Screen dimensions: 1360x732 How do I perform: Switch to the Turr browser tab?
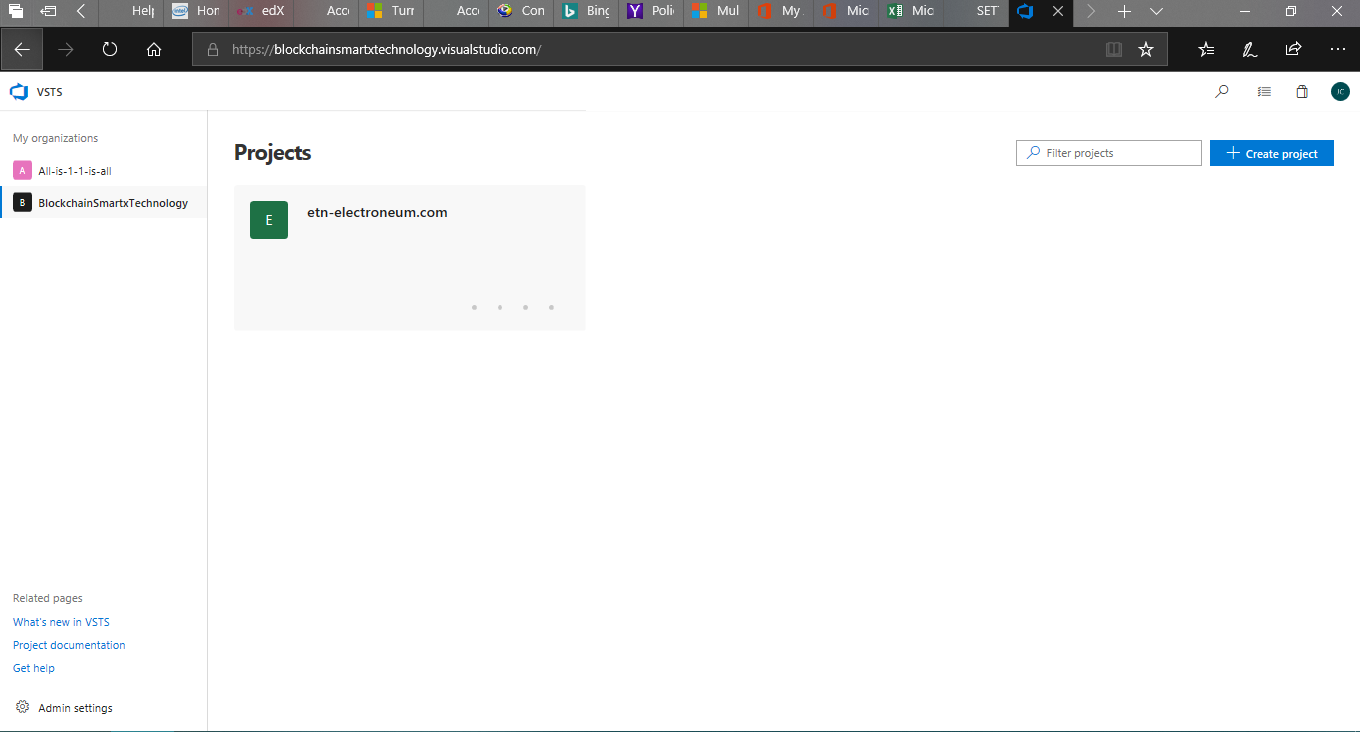click(x=392, y=12)
